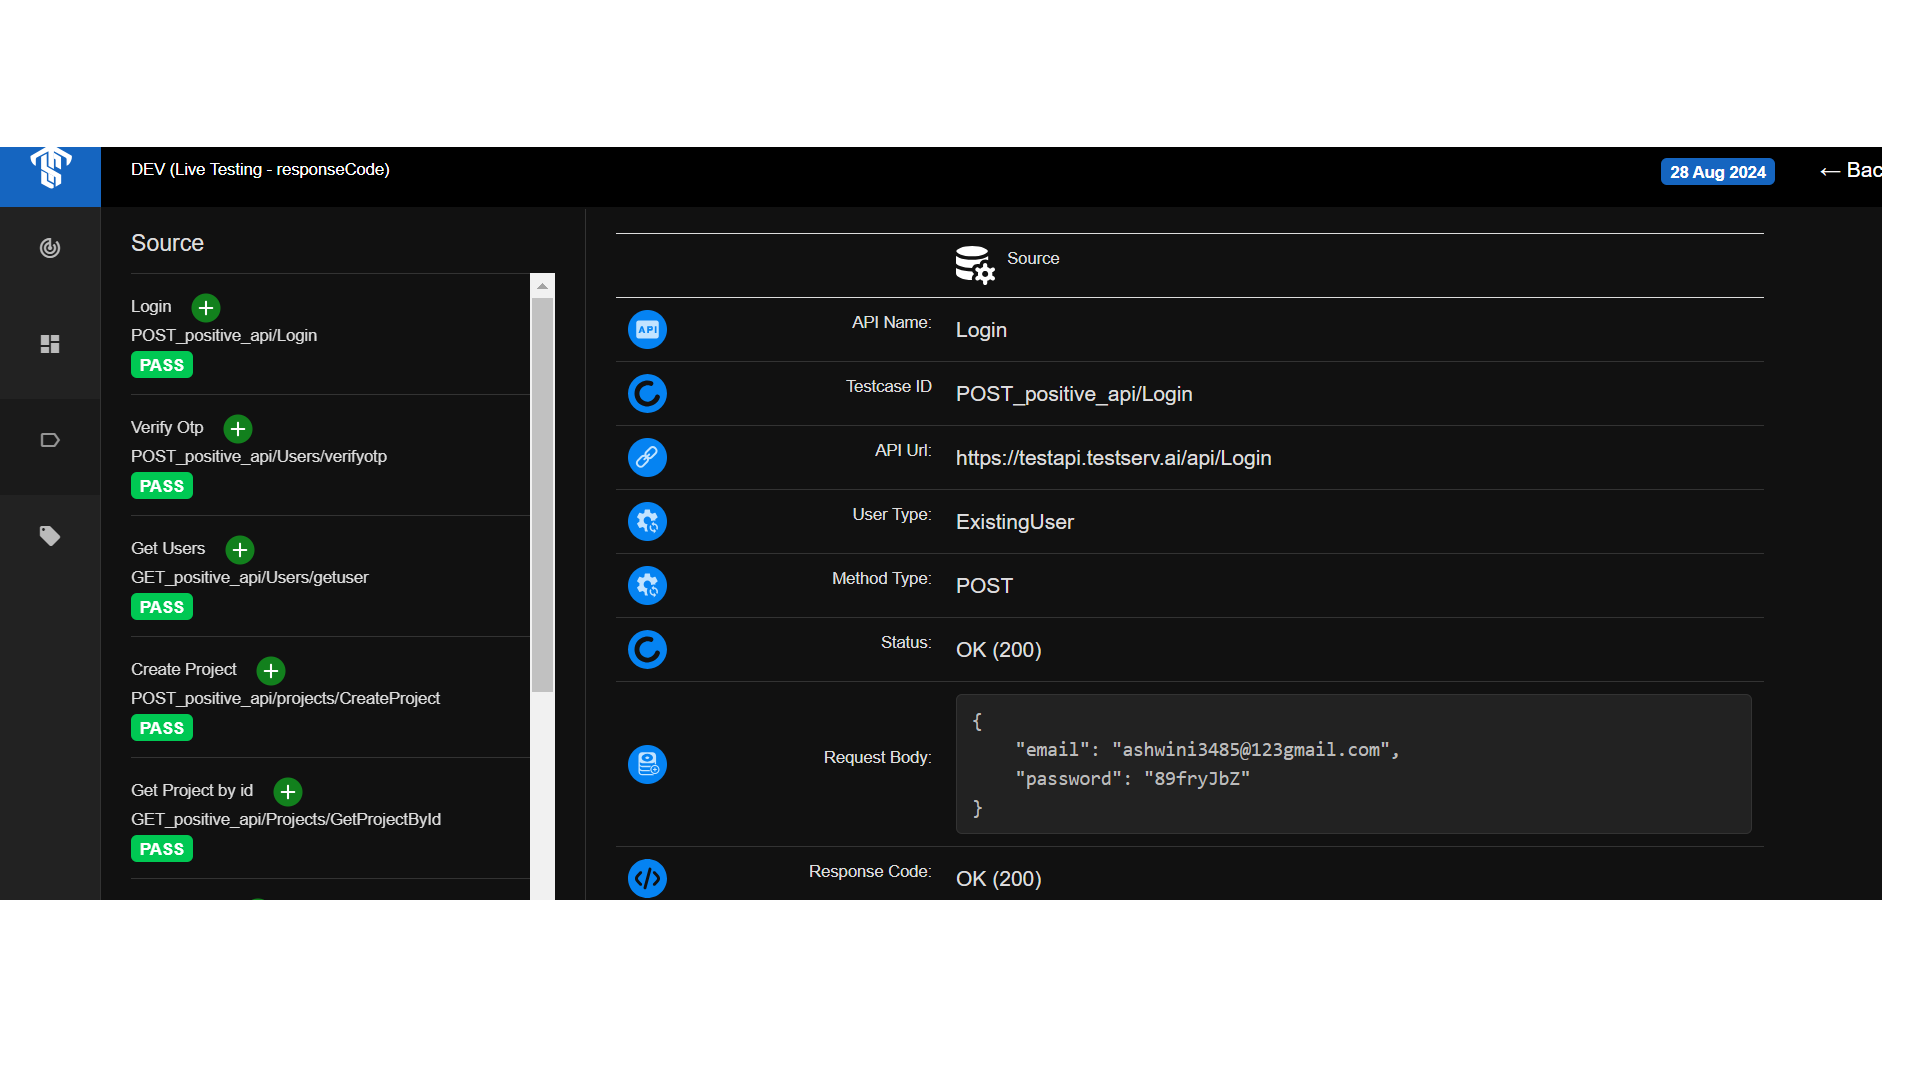Click the label outline icon in sidebar
The height and width of the screenshot is (1080, 1920).
click(x=50, y=440)
